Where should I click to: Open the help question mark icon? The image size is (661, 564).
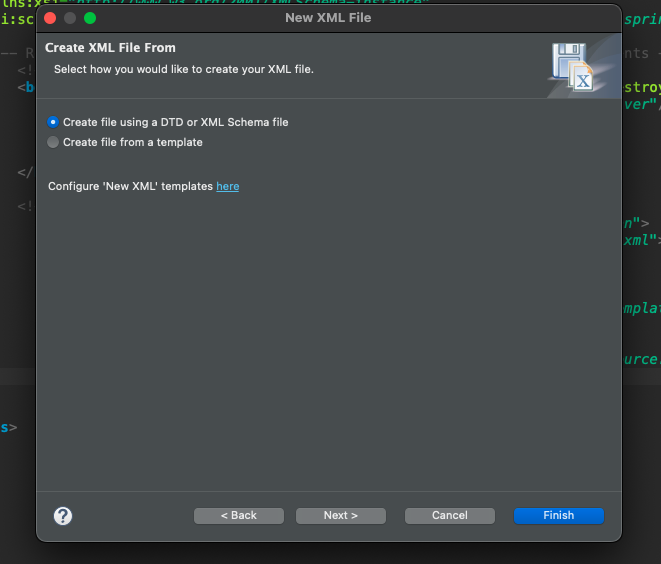tap(63, 516)
